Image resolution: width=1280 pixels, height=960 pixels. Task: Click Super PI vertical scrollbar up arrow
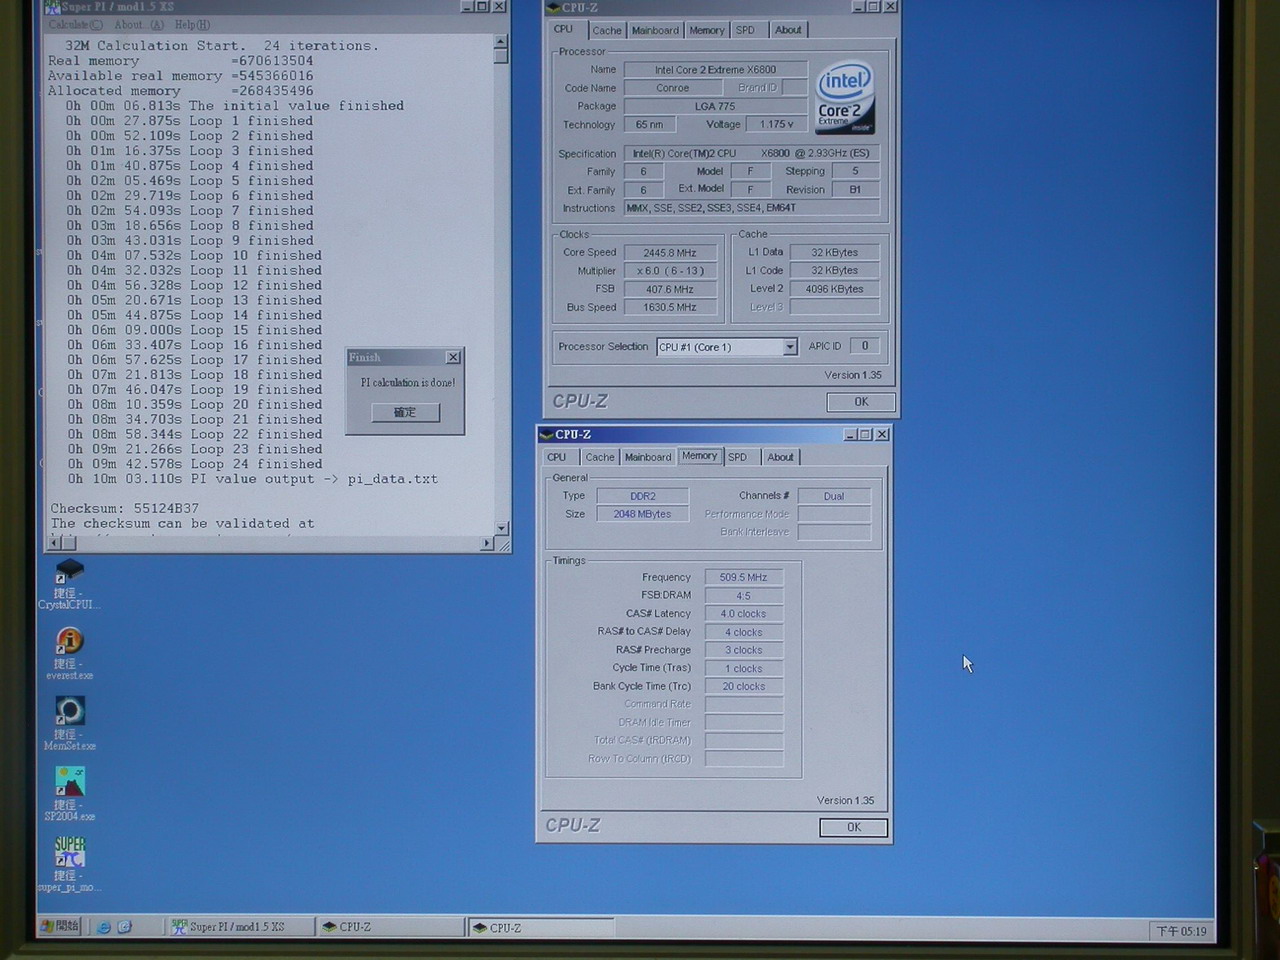[x=501, y=43]
